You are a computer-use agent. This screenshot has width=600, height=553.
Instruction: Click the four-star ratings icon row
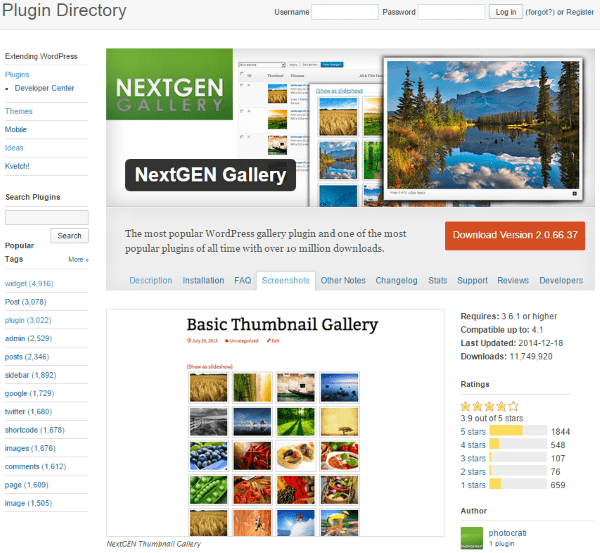[x=489, y=406]
